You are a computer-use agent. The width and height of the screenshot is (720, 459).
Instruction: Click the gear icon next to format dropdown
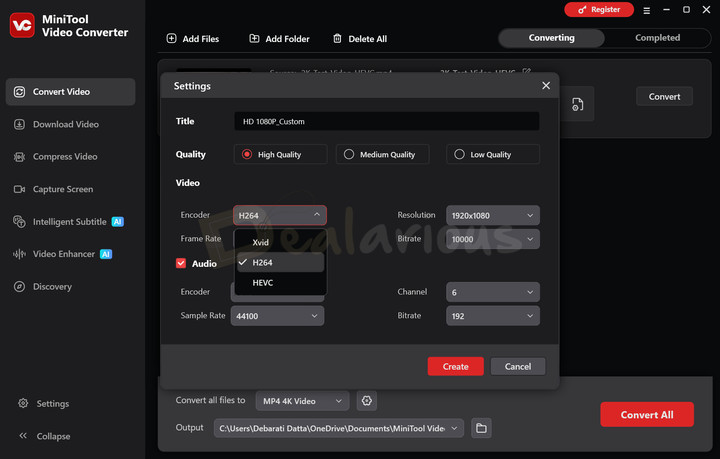pos(366,401)
